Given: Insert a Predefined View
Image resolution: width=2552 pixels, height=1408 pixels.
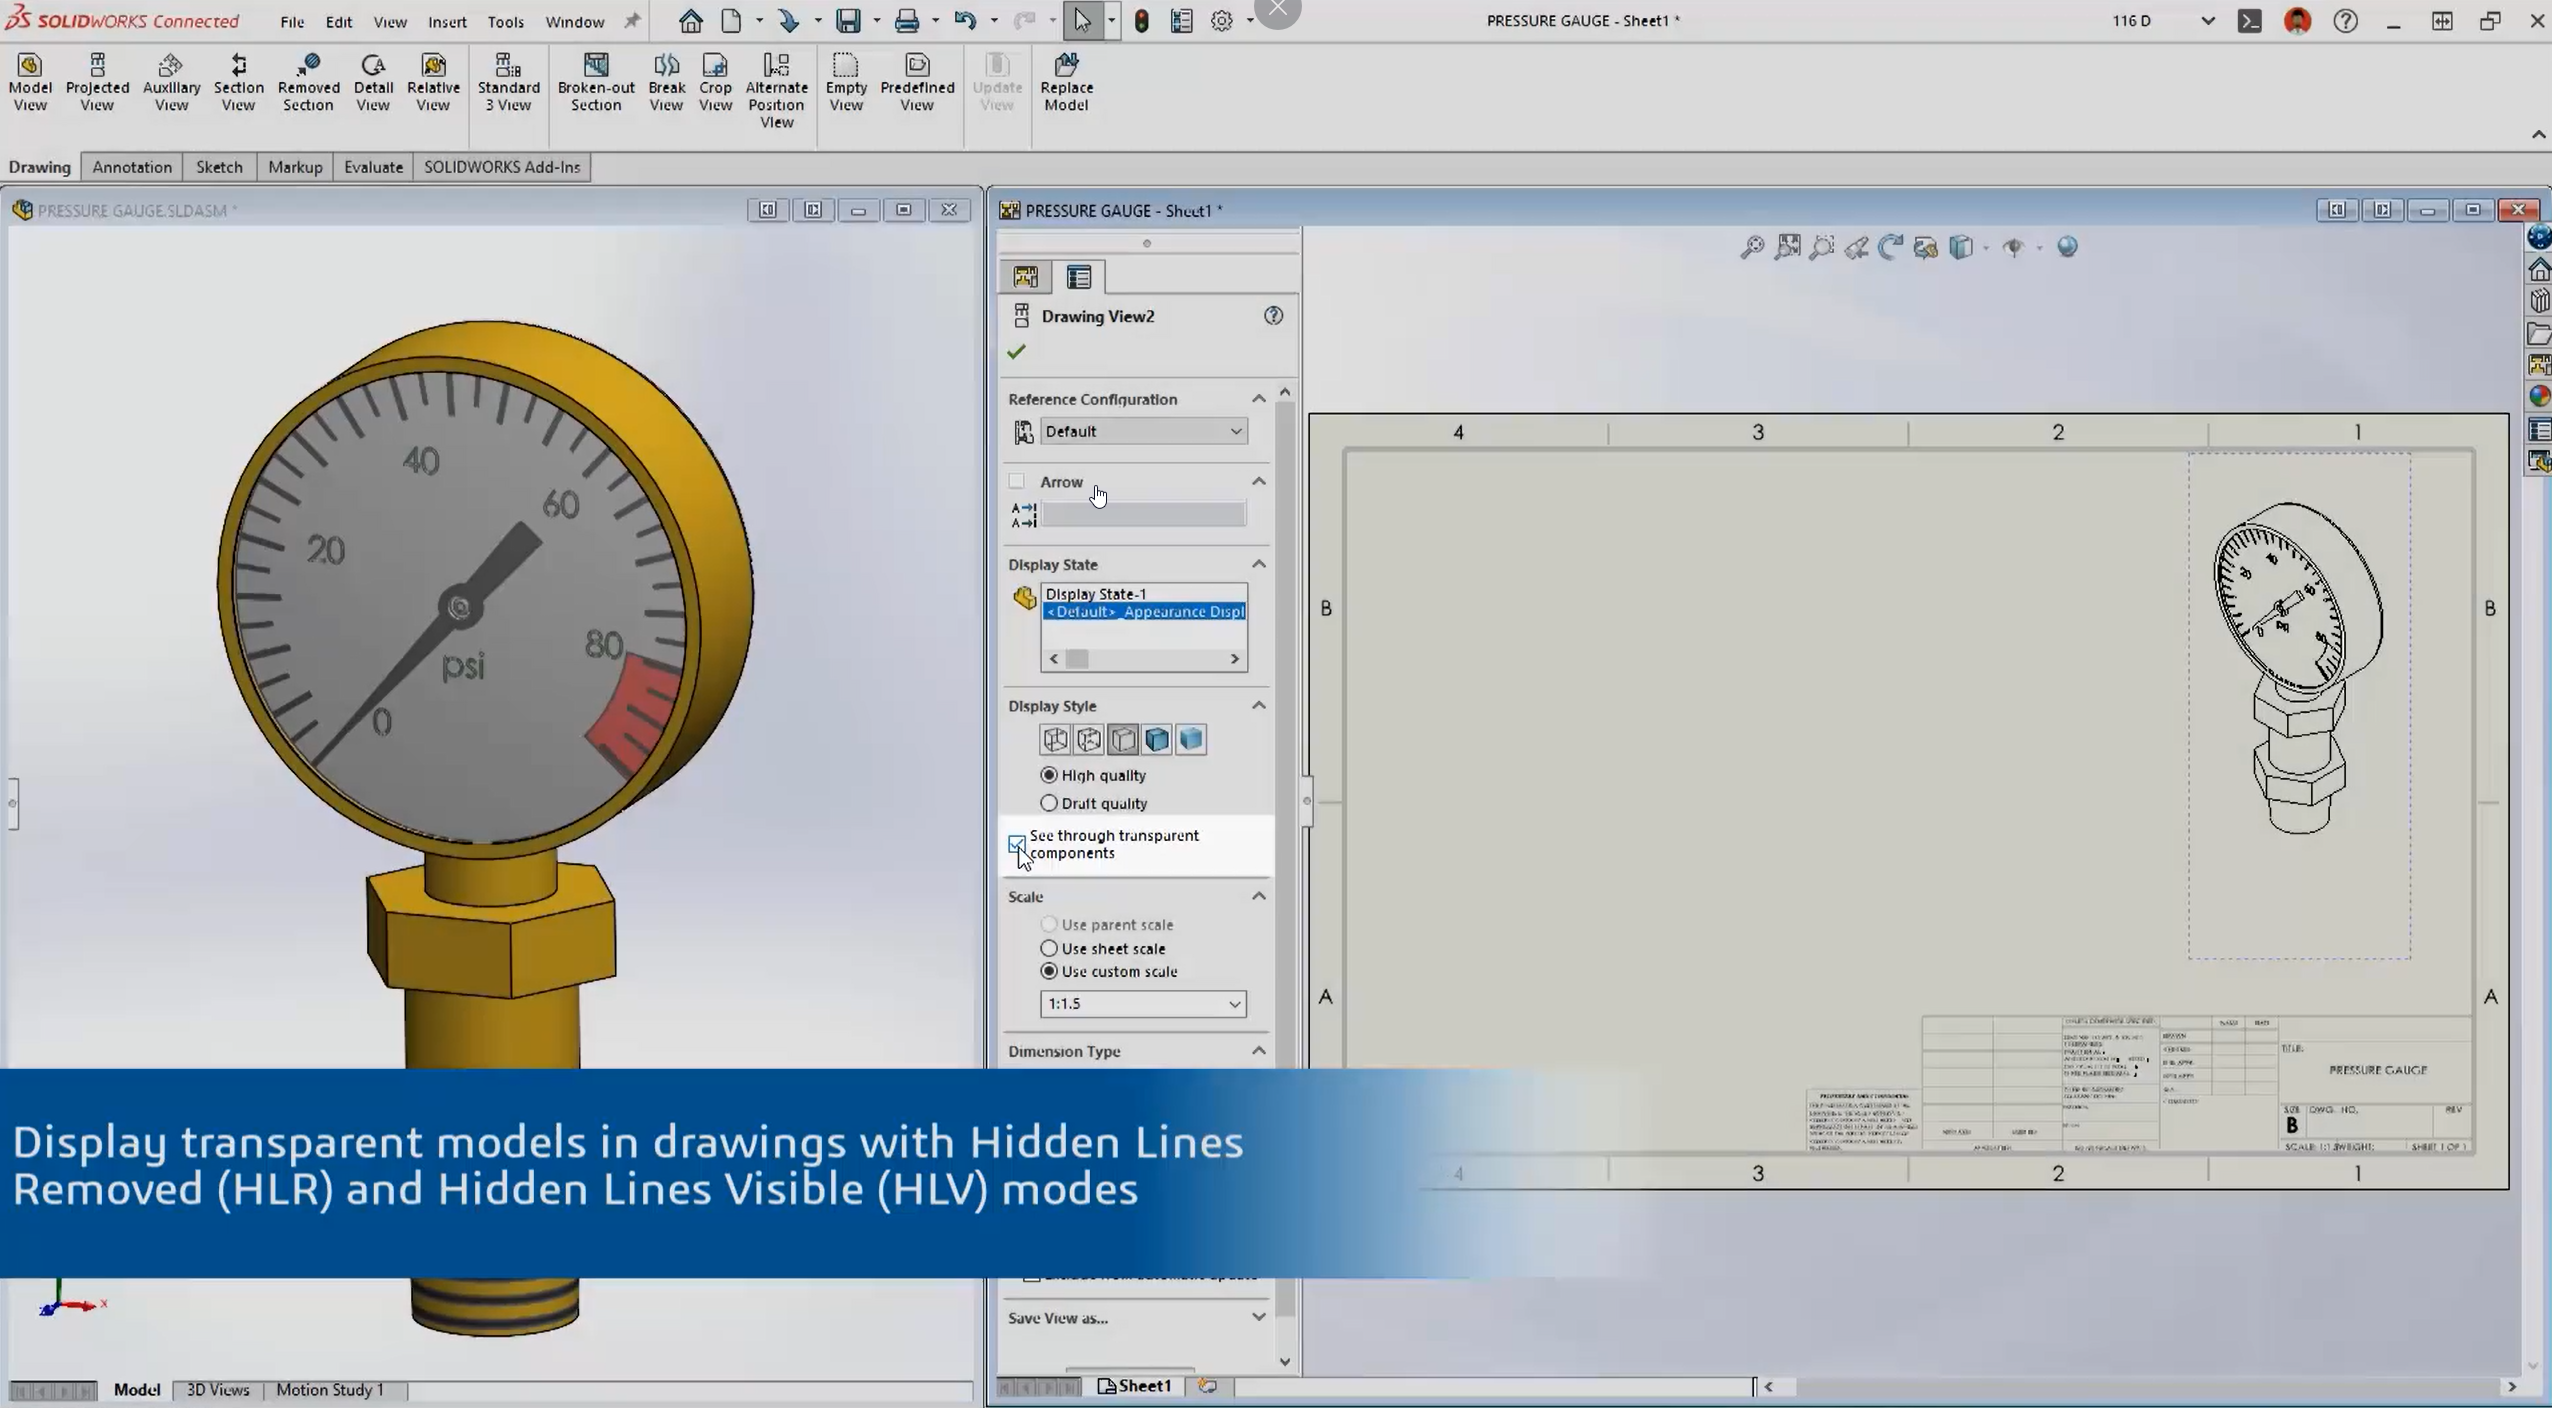Looking at the screenshot, I should 917,82.
